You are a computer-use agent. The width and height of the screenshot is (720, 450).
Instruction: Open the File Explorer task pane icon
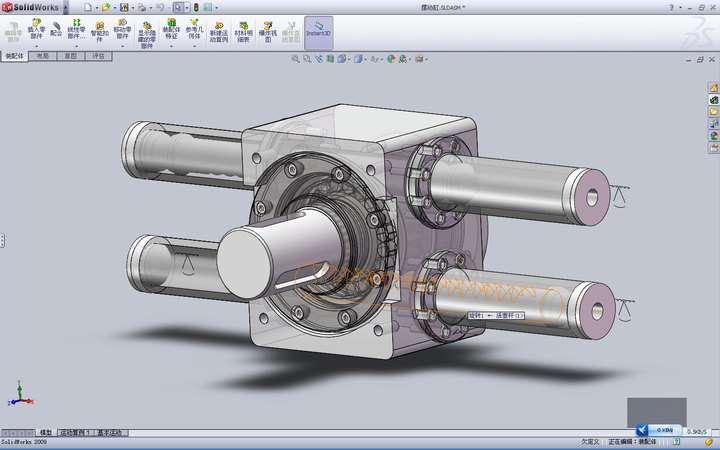[x=714, y=112]
